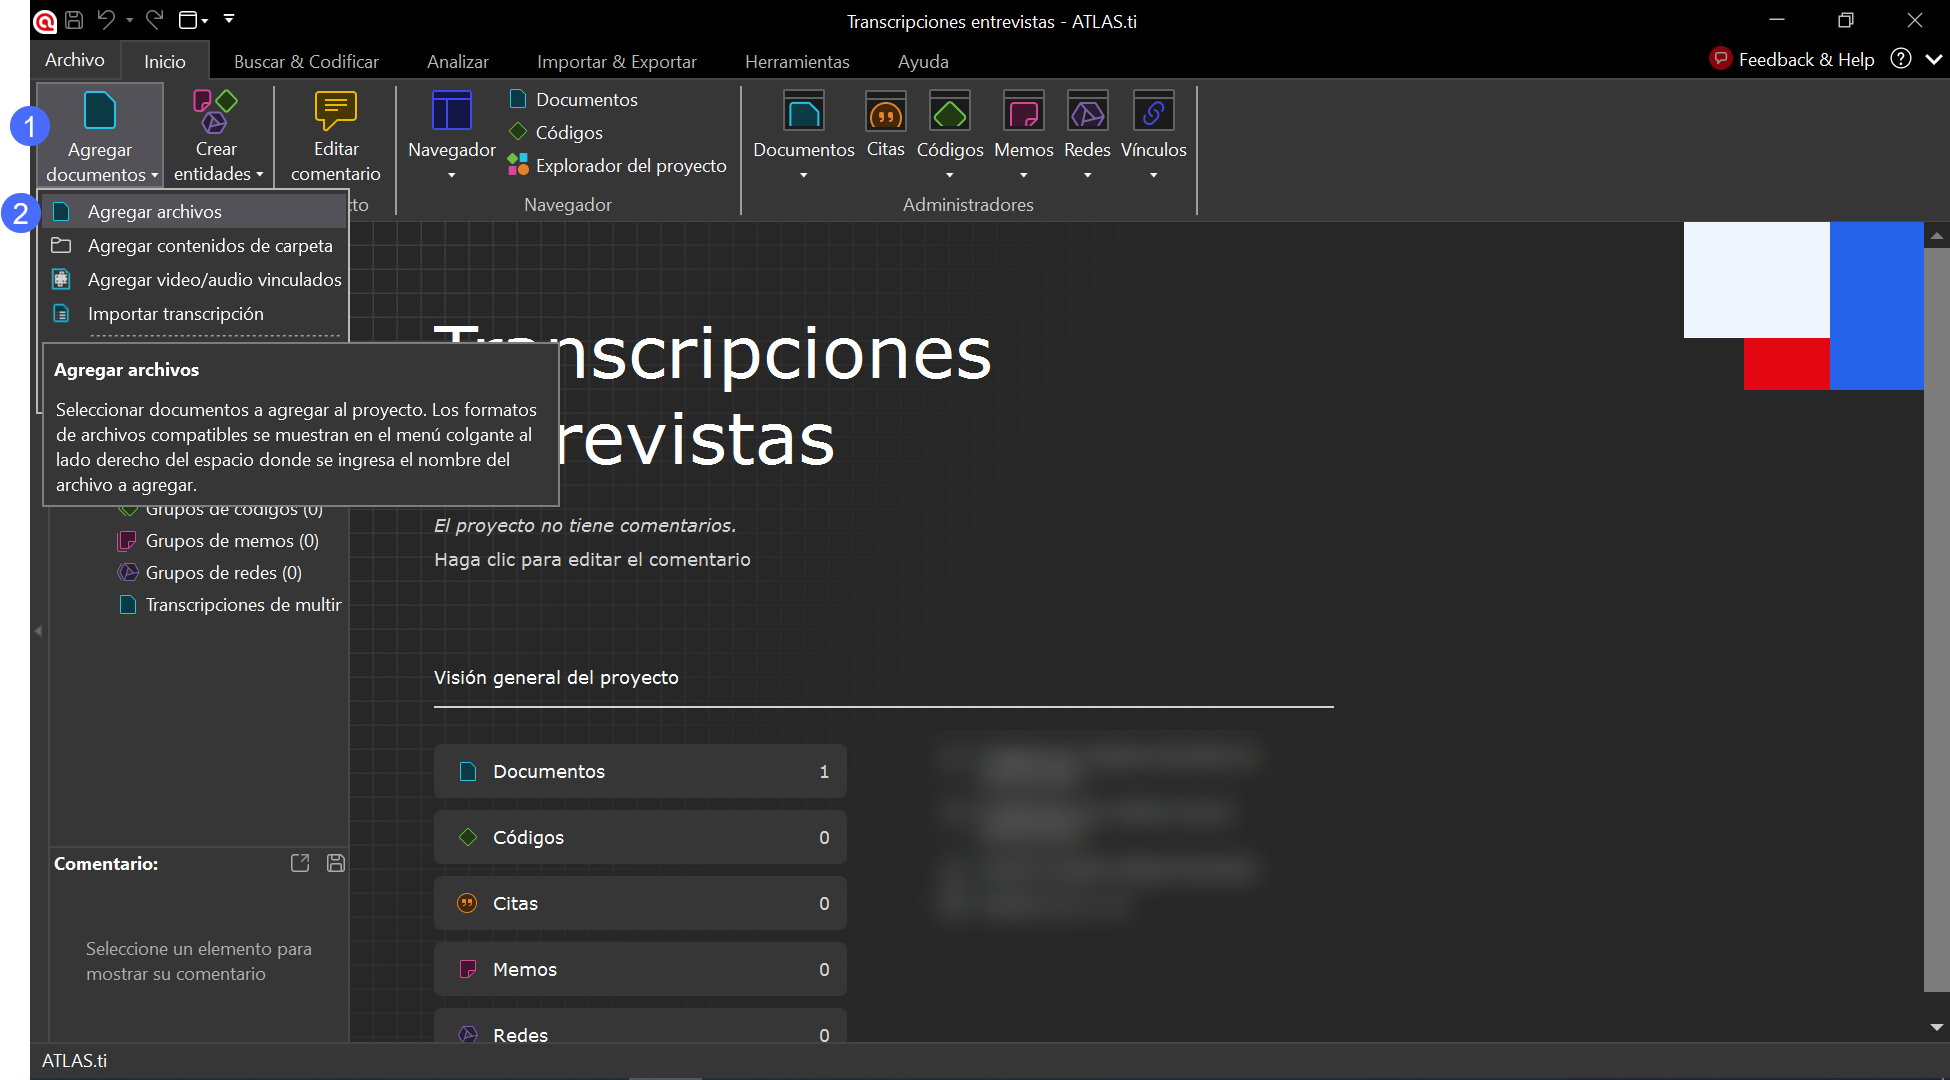Image resolution: width=1950 pixels, height=1080 pixels.
Task: Open Documentos in the Navegador group
Action: 573,100
